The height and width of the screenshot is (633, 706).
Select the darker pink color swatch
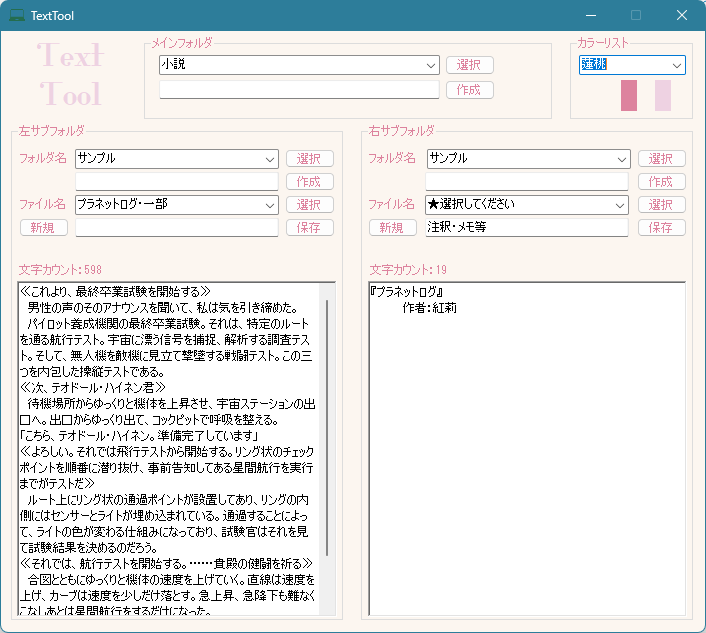(629, 96)
